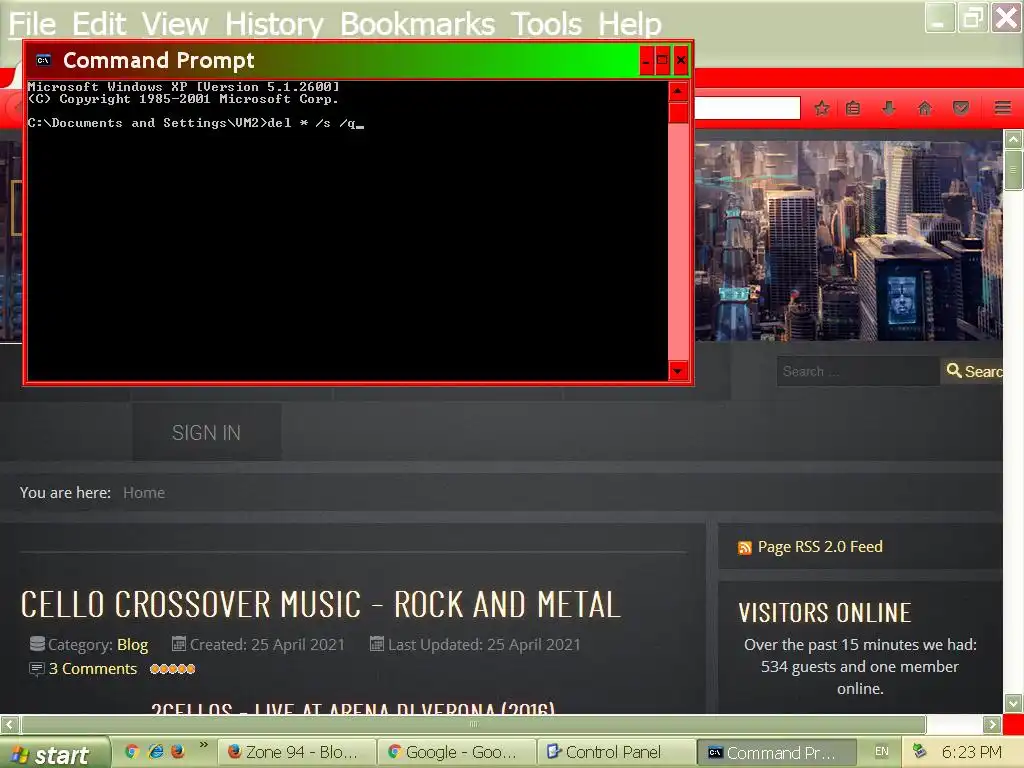
Task: Click the system tray network icon
Action: coord(920,751)
